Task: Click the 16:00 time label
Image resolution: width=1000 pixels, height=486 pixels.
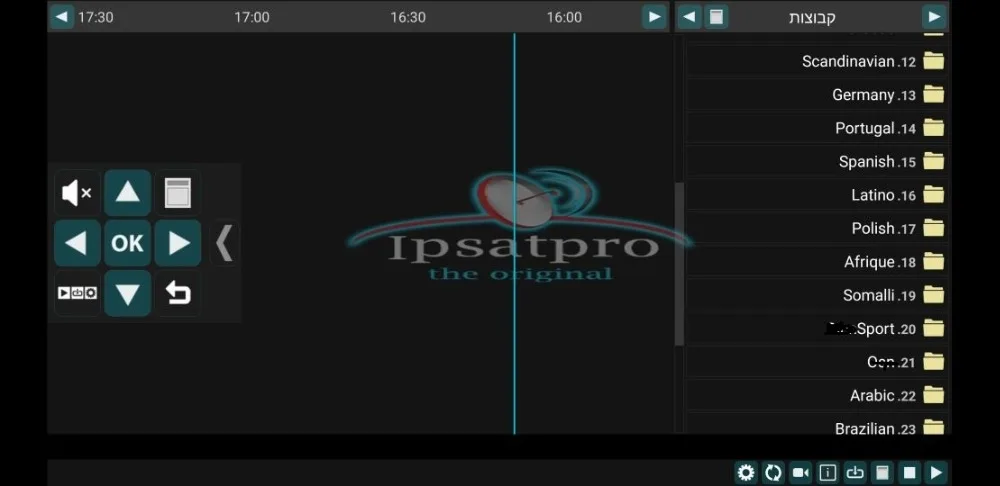Action: coord(564,17)
